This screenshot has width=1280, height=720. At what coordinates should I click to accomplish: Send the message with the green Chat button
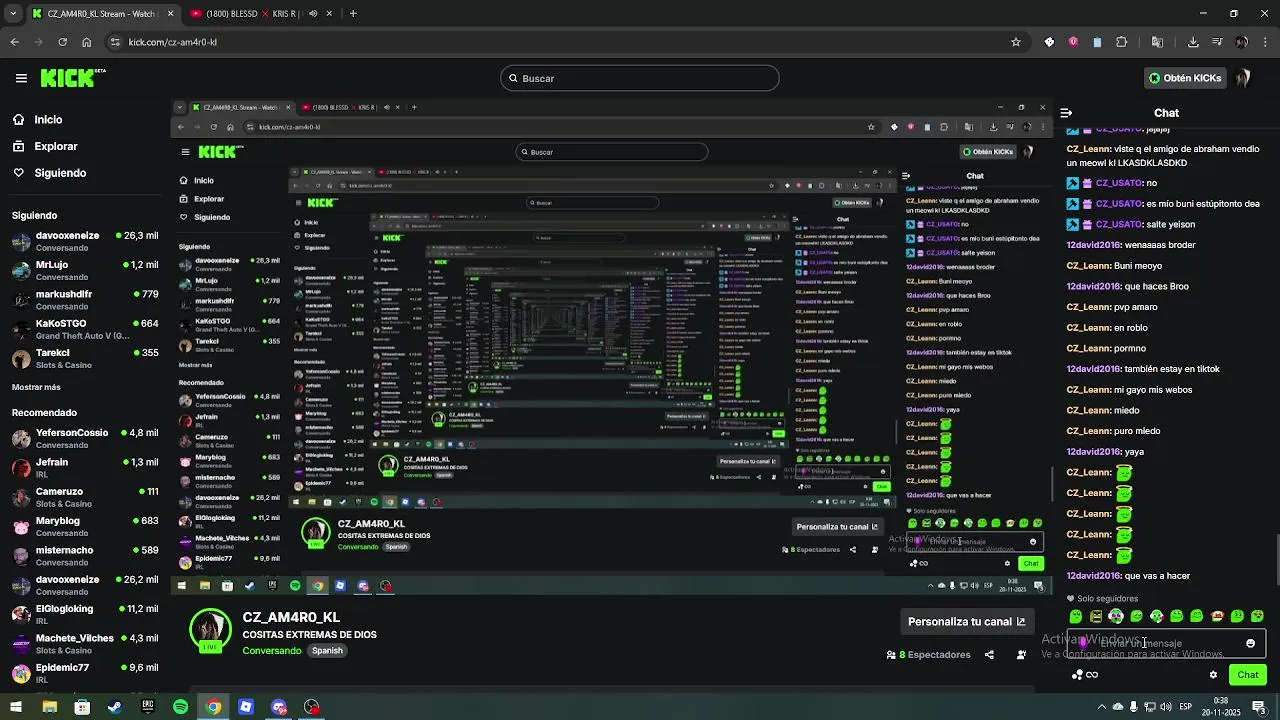pyautogui.click(x=1248, y=675)
